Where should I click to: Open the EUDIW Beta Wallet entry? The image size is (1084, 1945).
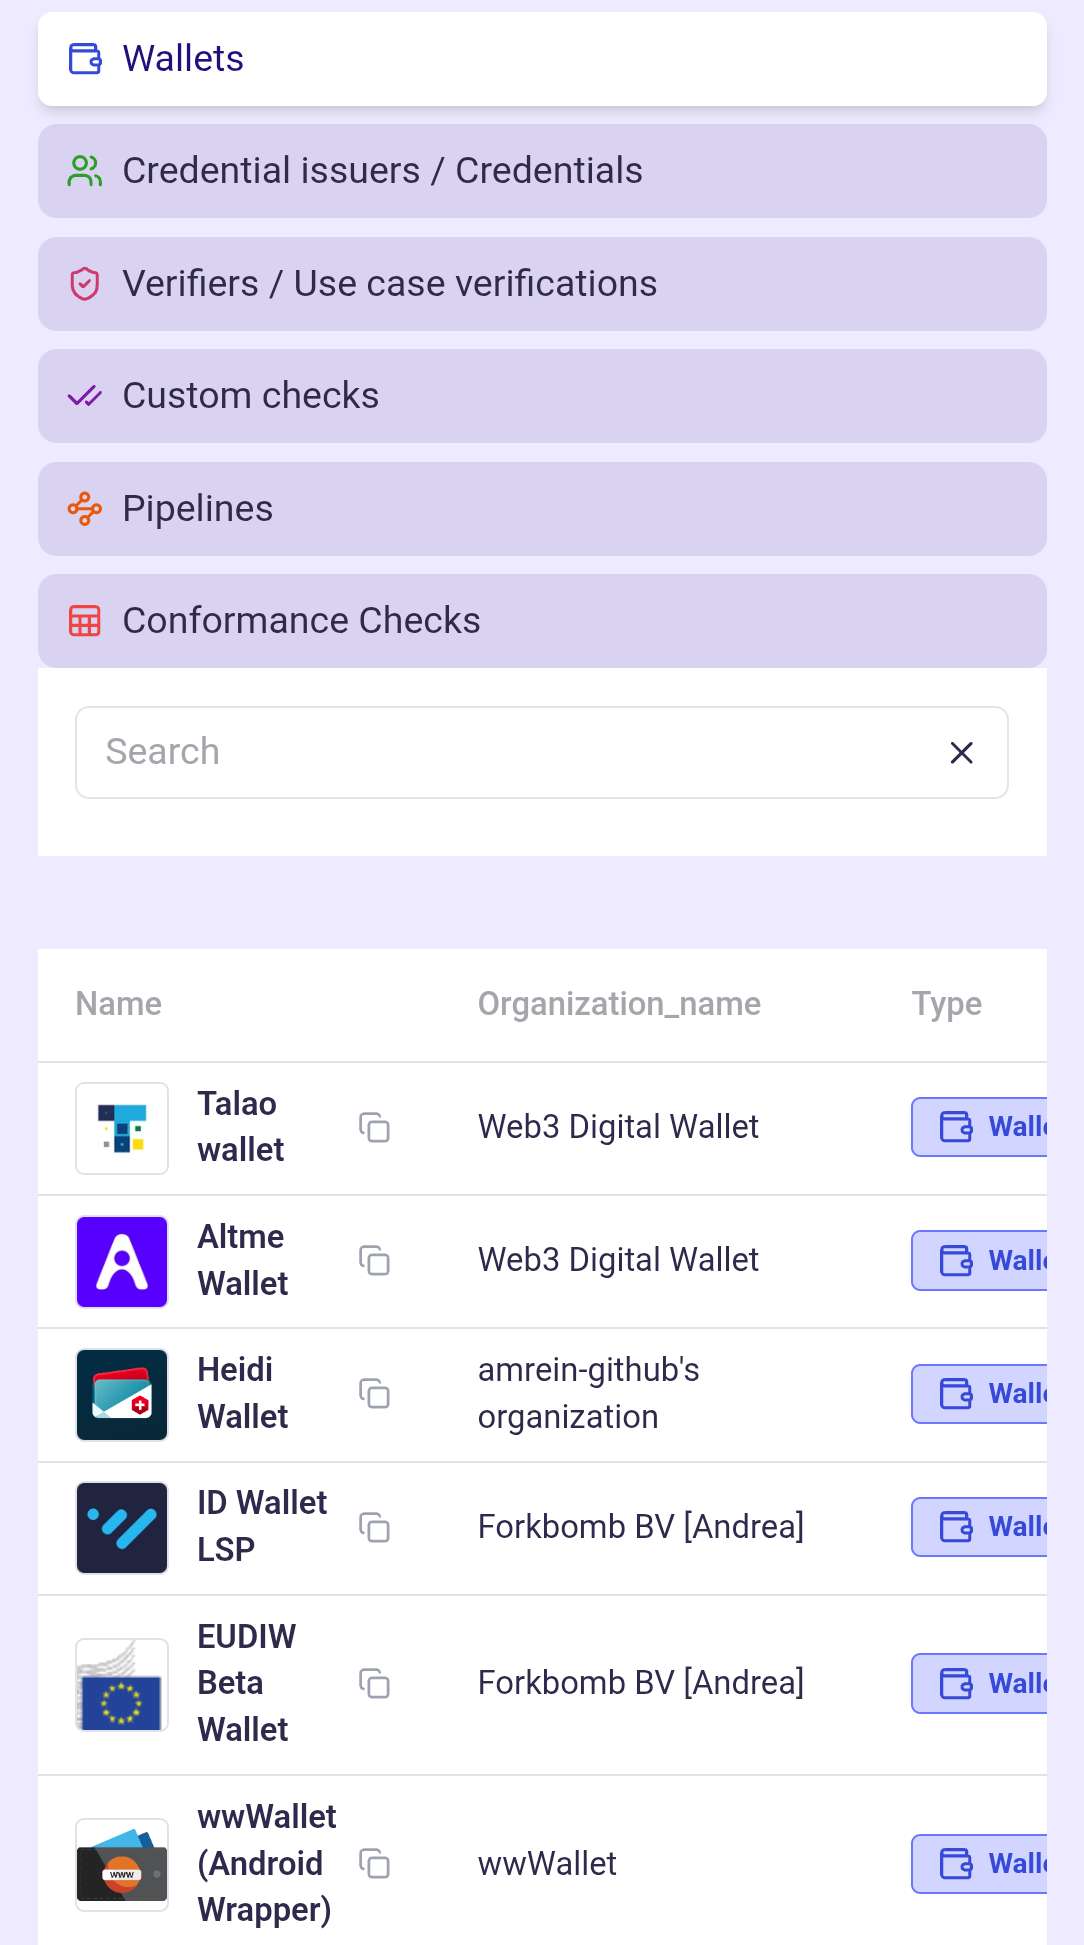(x=245, y=1683)
